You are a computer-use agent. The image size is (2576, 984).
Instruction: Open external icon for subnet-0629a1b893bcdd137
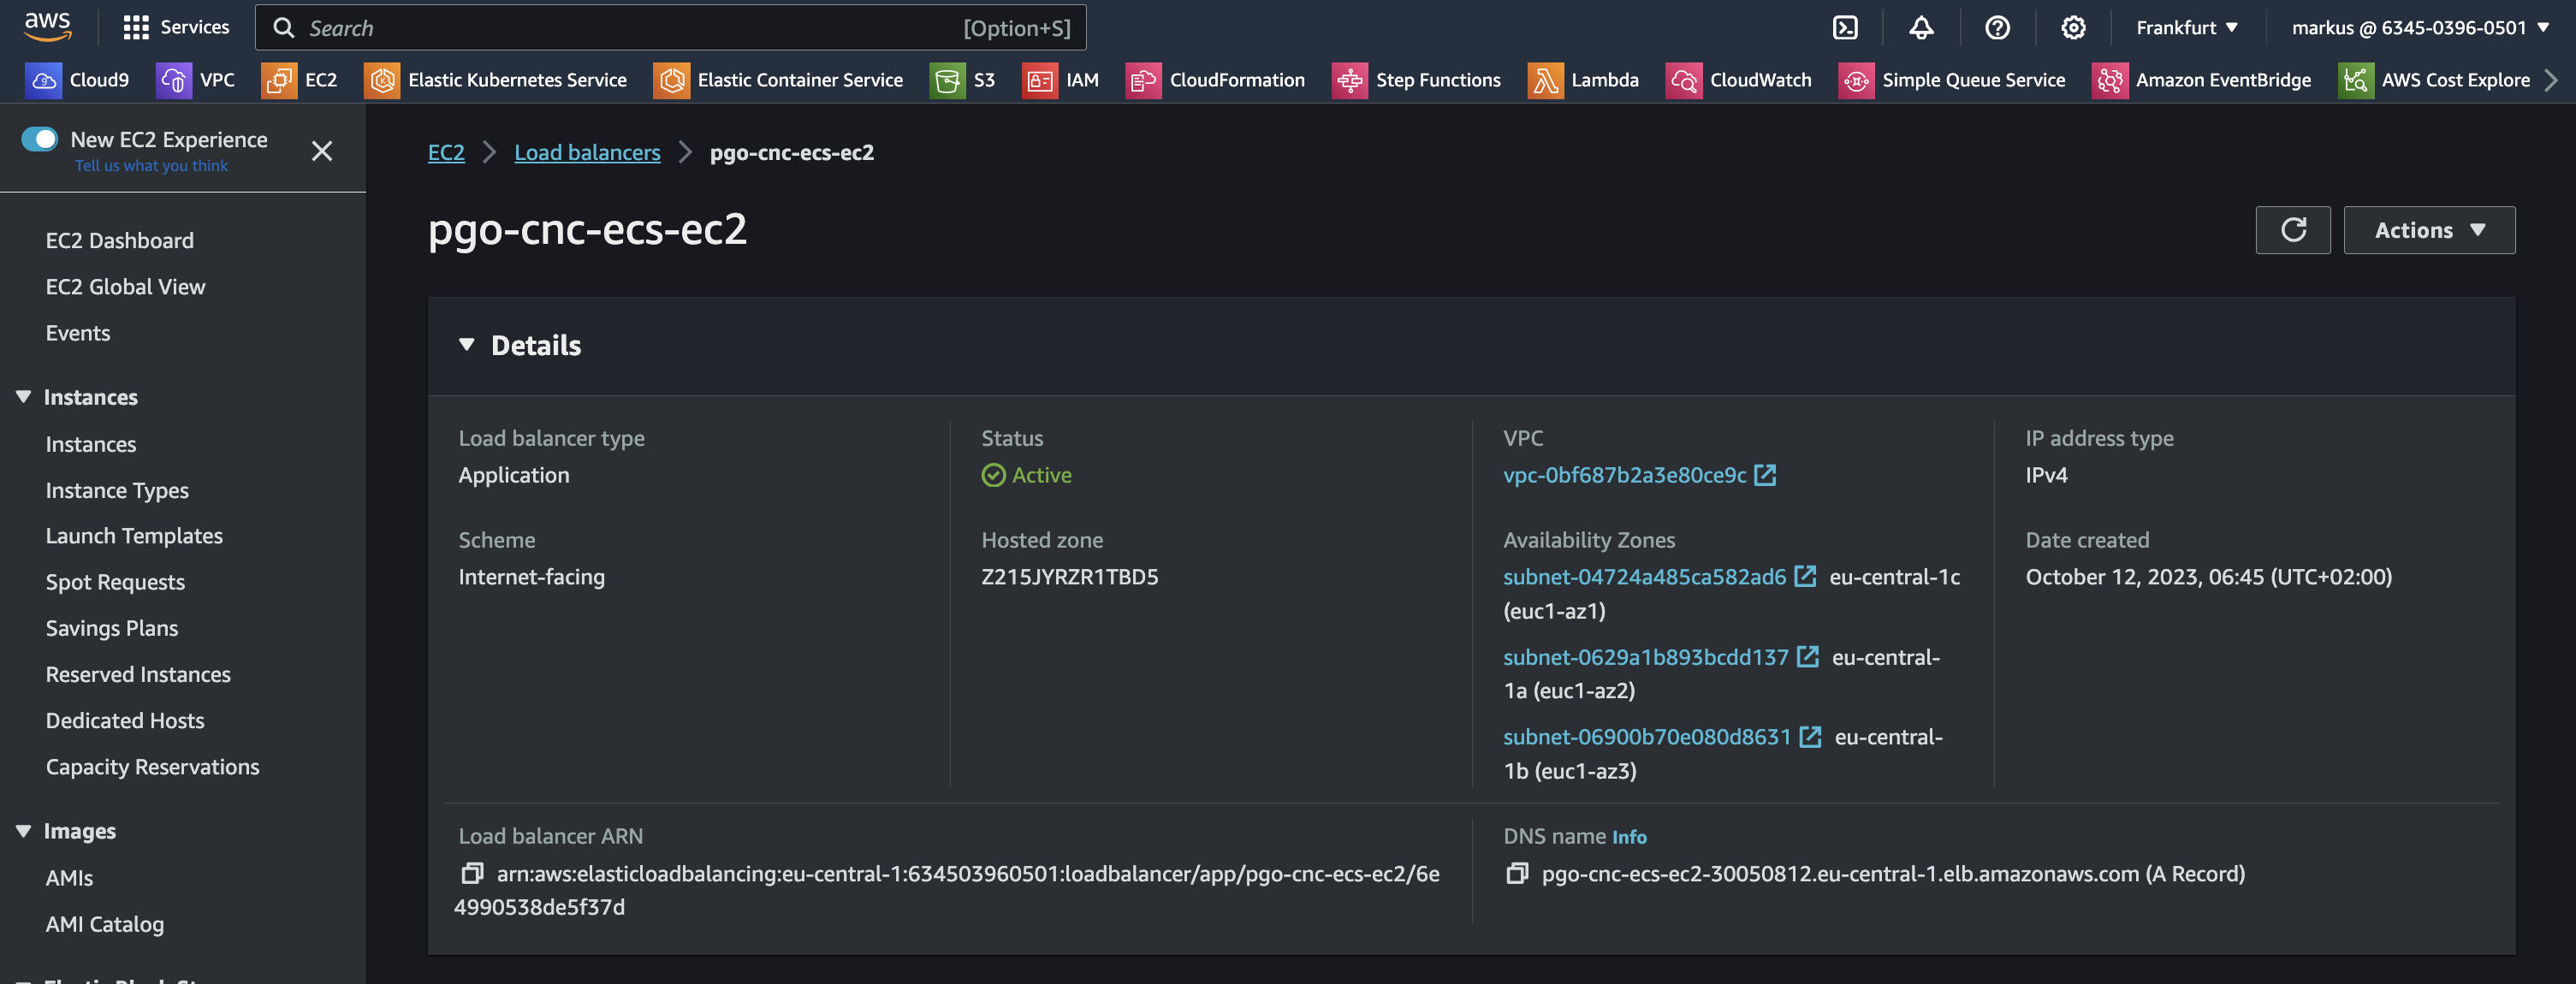[1808, 657]
